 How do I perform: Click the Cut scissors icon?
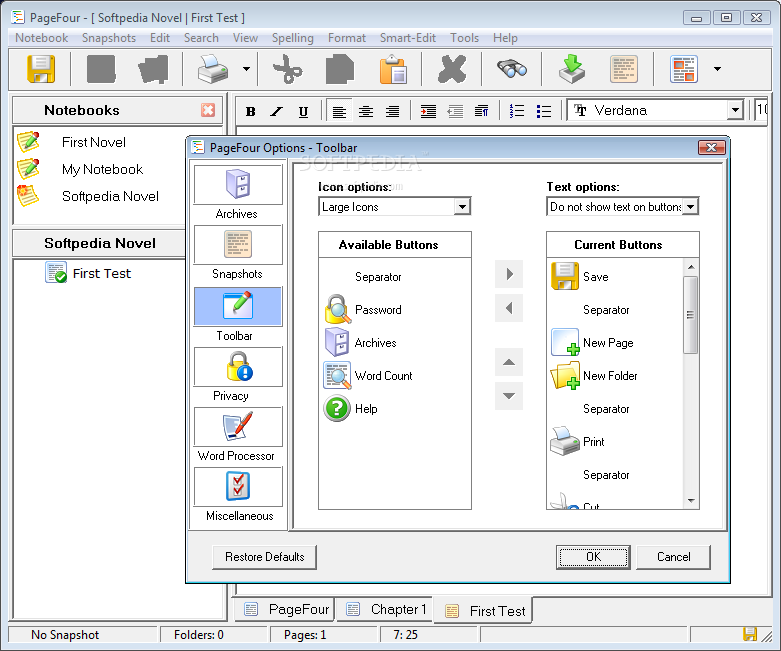287,69
